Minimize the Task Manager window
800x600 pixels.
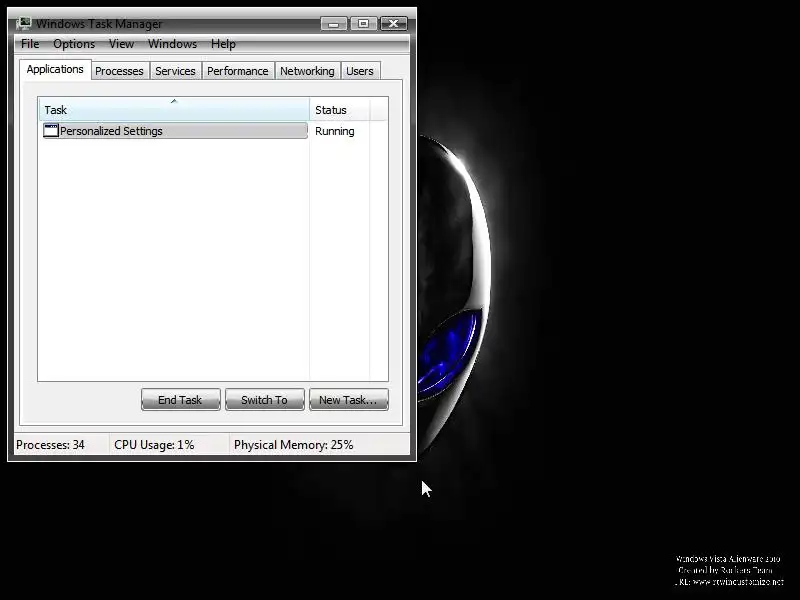click(334, 23)
